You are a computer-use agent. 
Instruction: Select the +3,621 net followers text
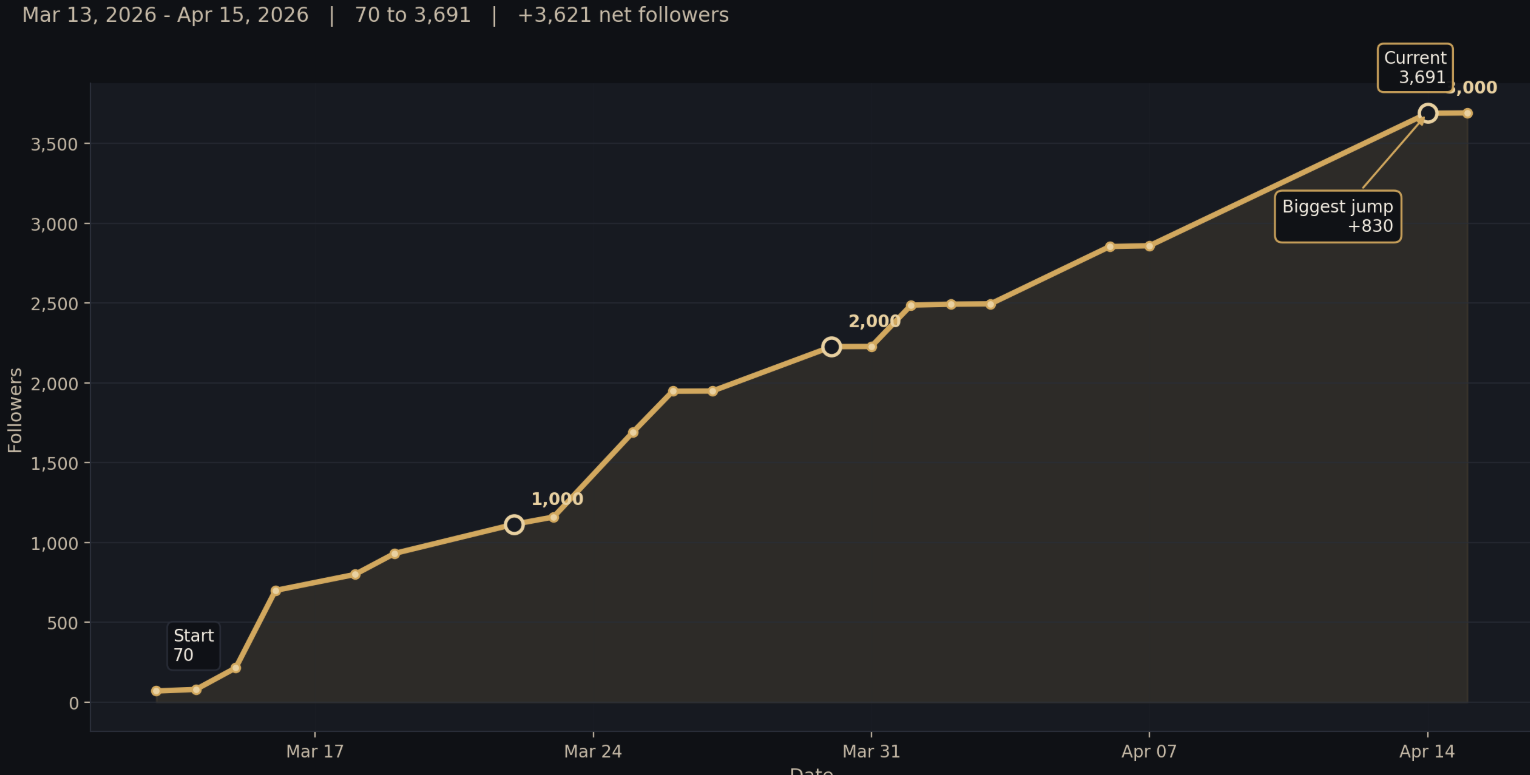tap(622, 15)
